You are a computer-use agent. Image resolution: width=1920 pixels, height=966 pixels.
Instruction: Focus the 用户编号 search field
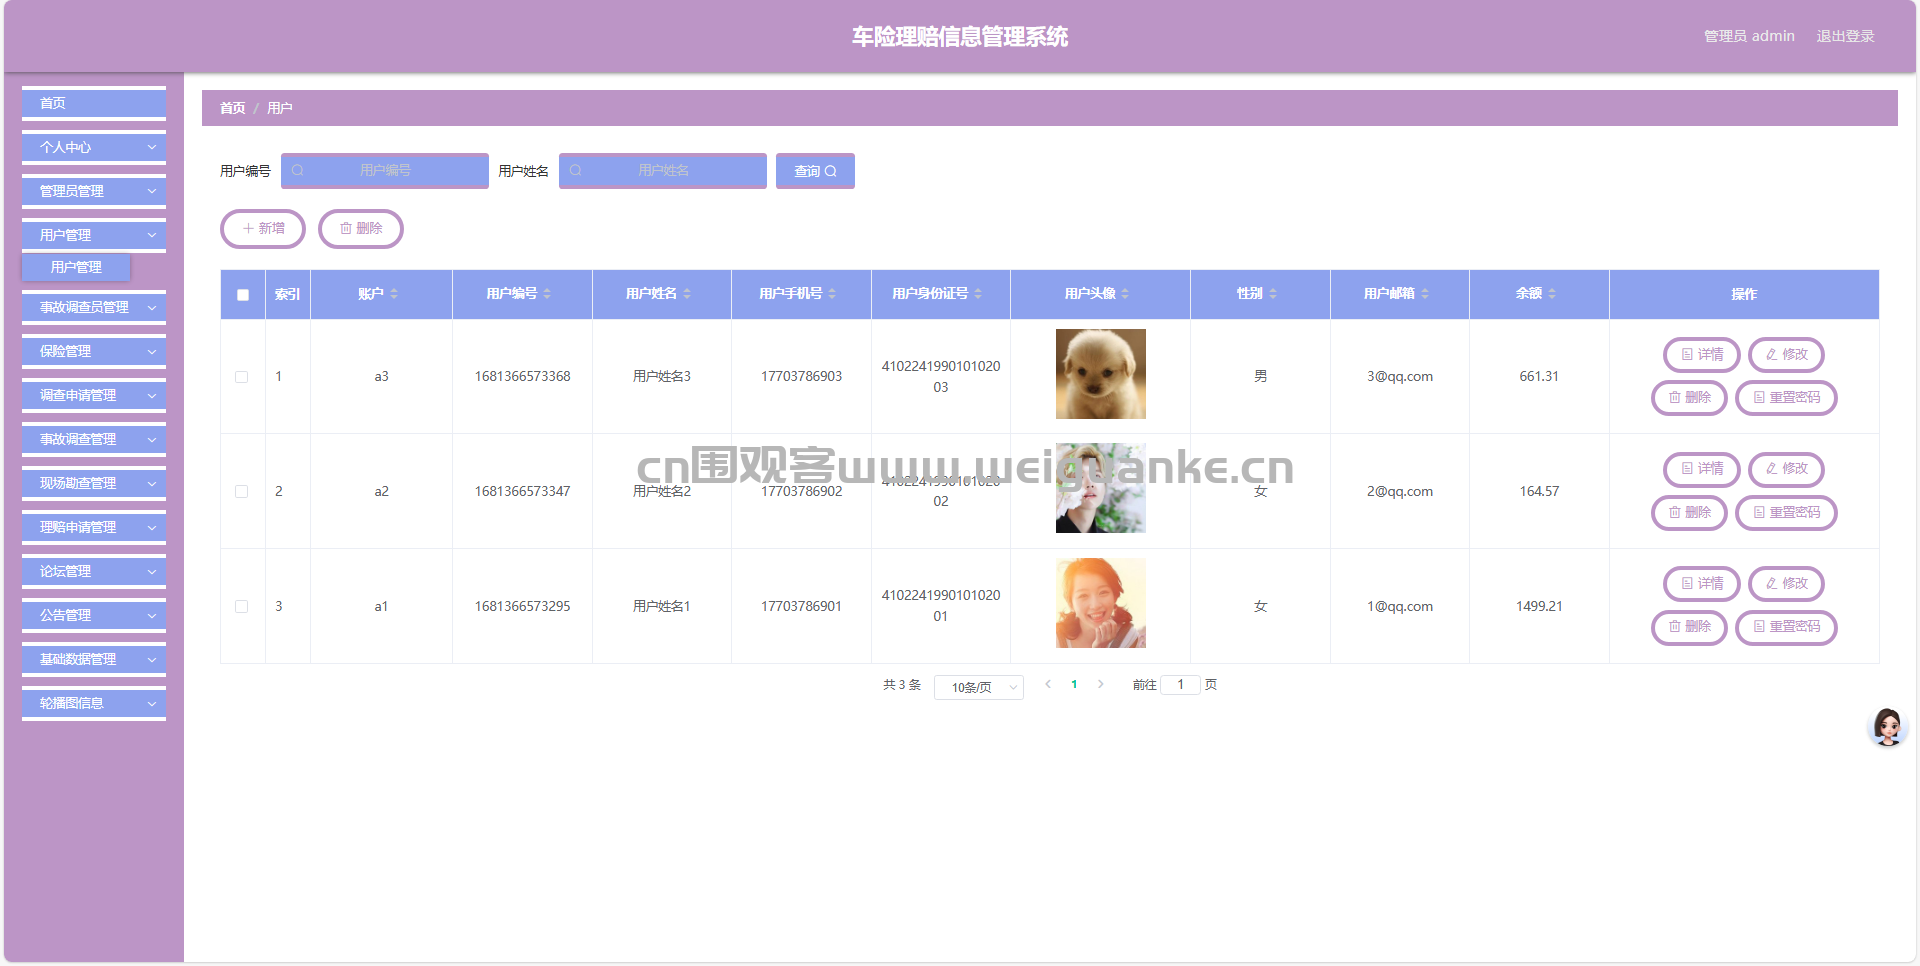pos(385,171)
